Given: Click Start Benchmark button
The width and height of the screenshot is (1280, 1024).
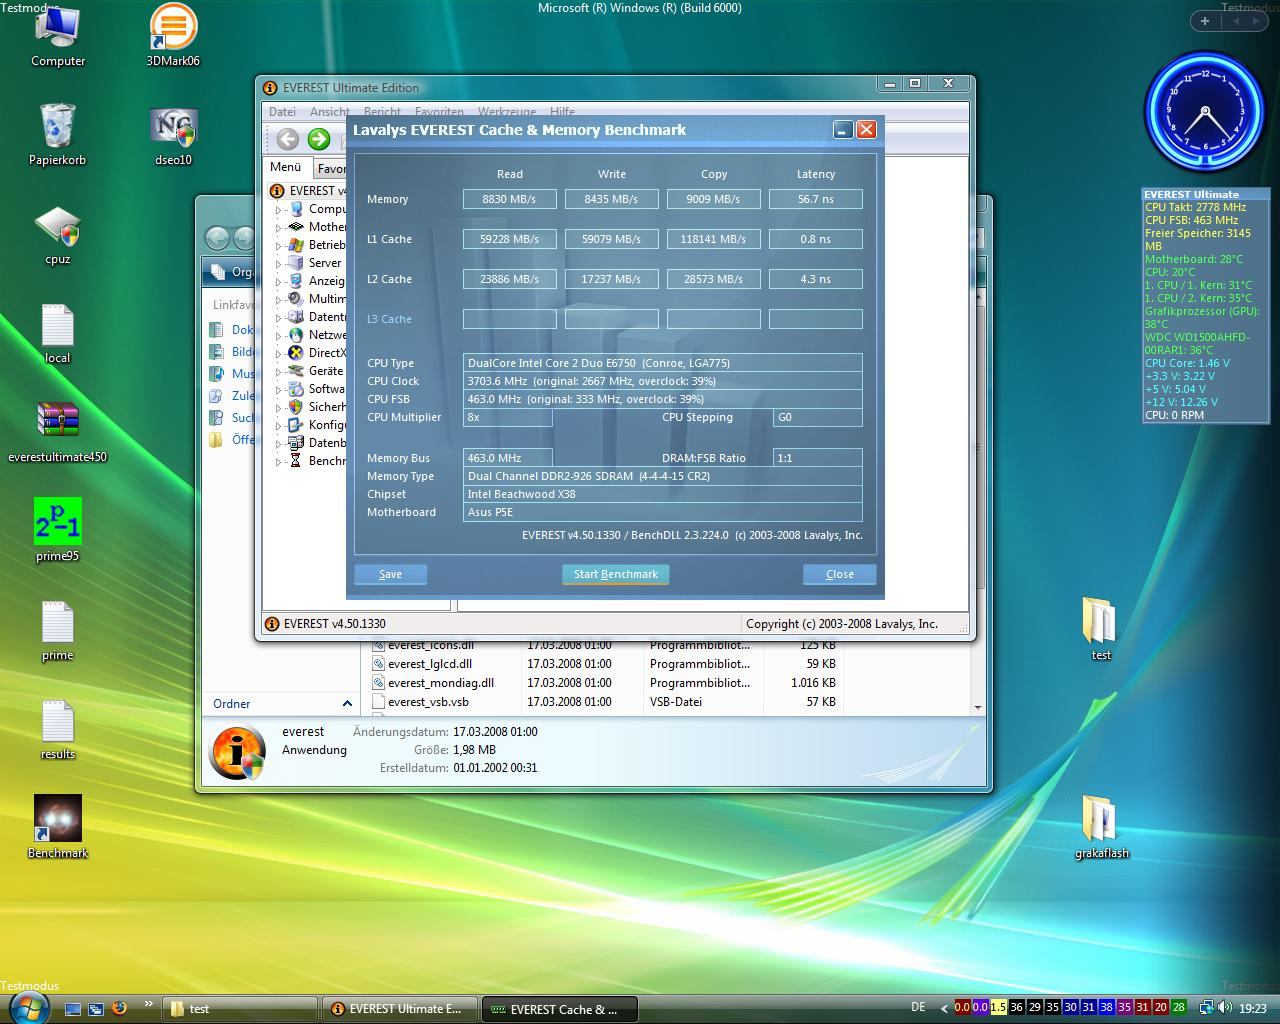Looking at the screenshot, I should click(x=615, y=574).
